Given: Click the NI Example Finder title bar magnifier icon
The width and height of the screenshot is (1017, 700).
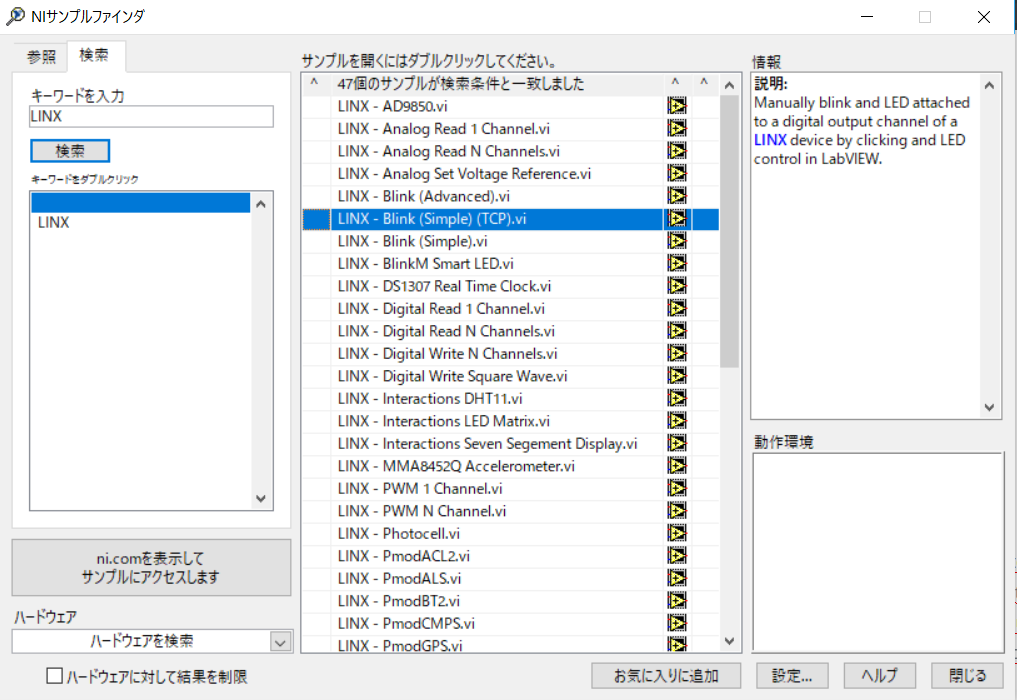Looking at the screenshot, I should [x=16, y=16].
